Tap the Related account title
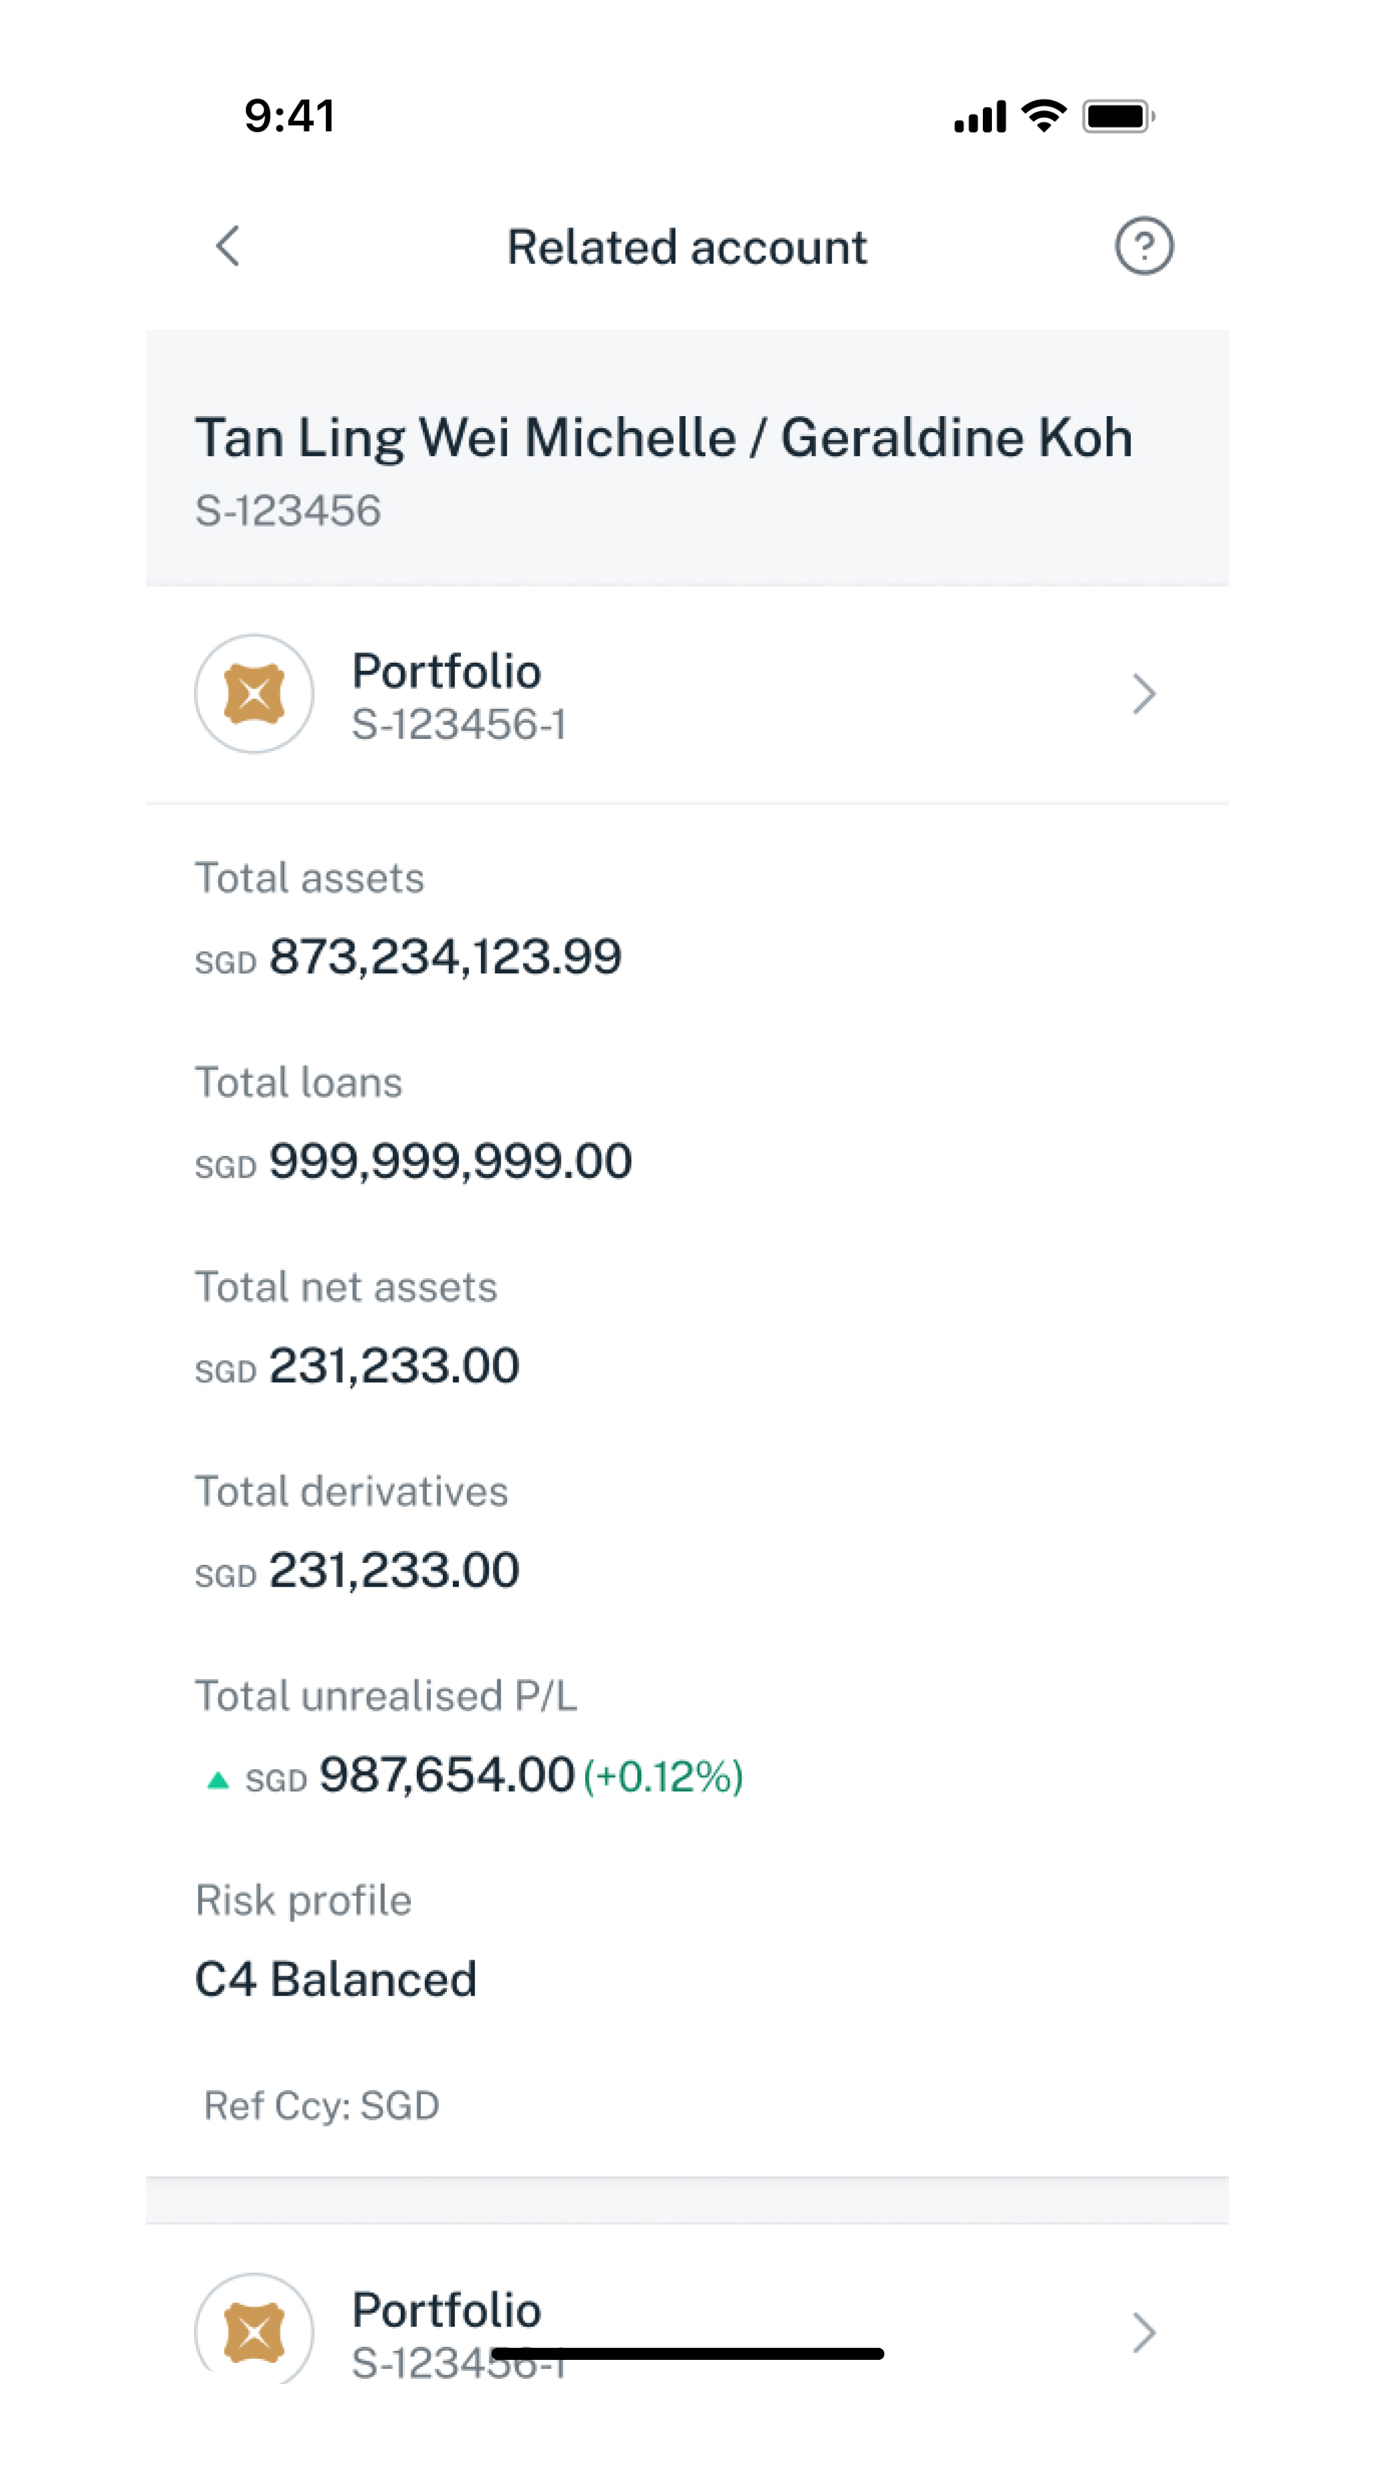The width and height of the screenshot is (1374, 2475). [x=687, y=247]
